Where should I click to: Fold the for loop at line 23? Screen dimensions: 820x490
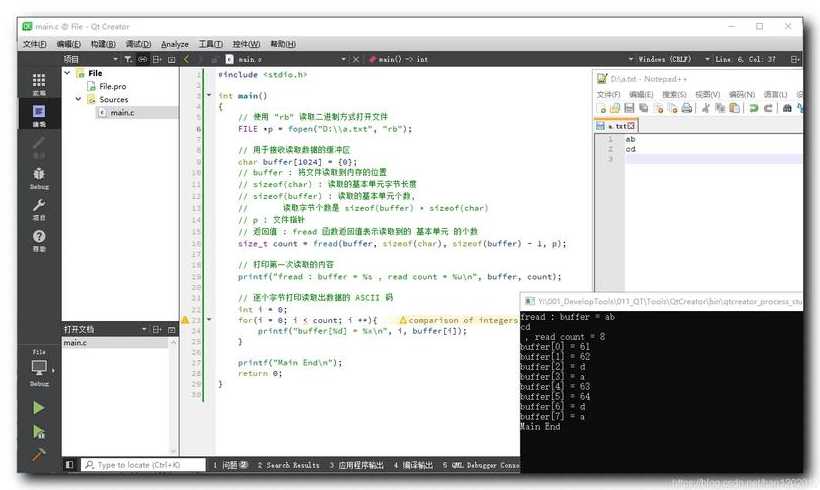pyautogui.click(x=209, y=320)
